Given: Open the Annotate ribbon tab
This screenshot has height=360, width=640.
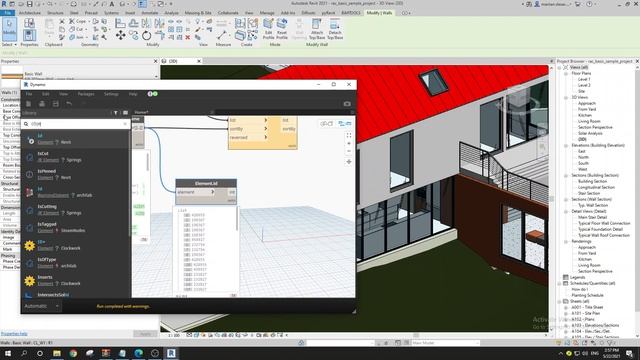Looking at the screenshot, I should coord(150,13).
